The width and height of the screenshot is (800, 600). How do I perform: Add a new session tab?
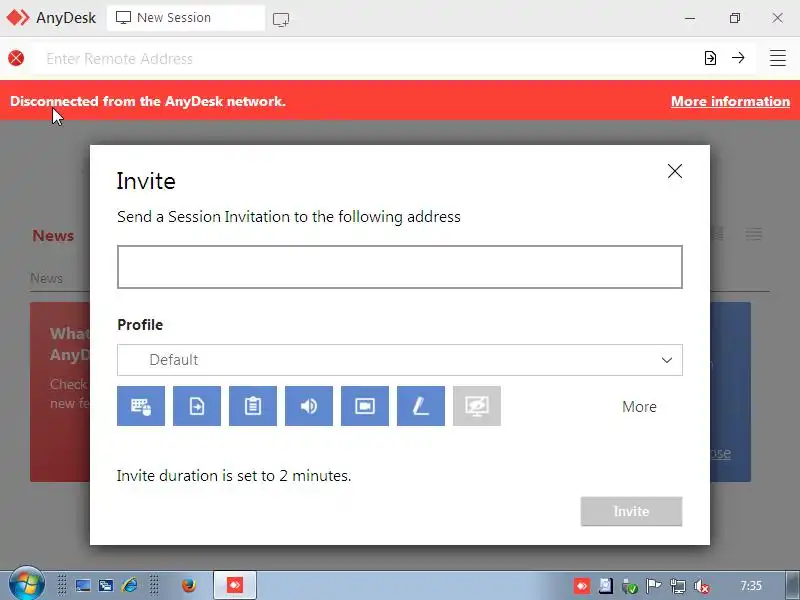click(x=281, y=19)
